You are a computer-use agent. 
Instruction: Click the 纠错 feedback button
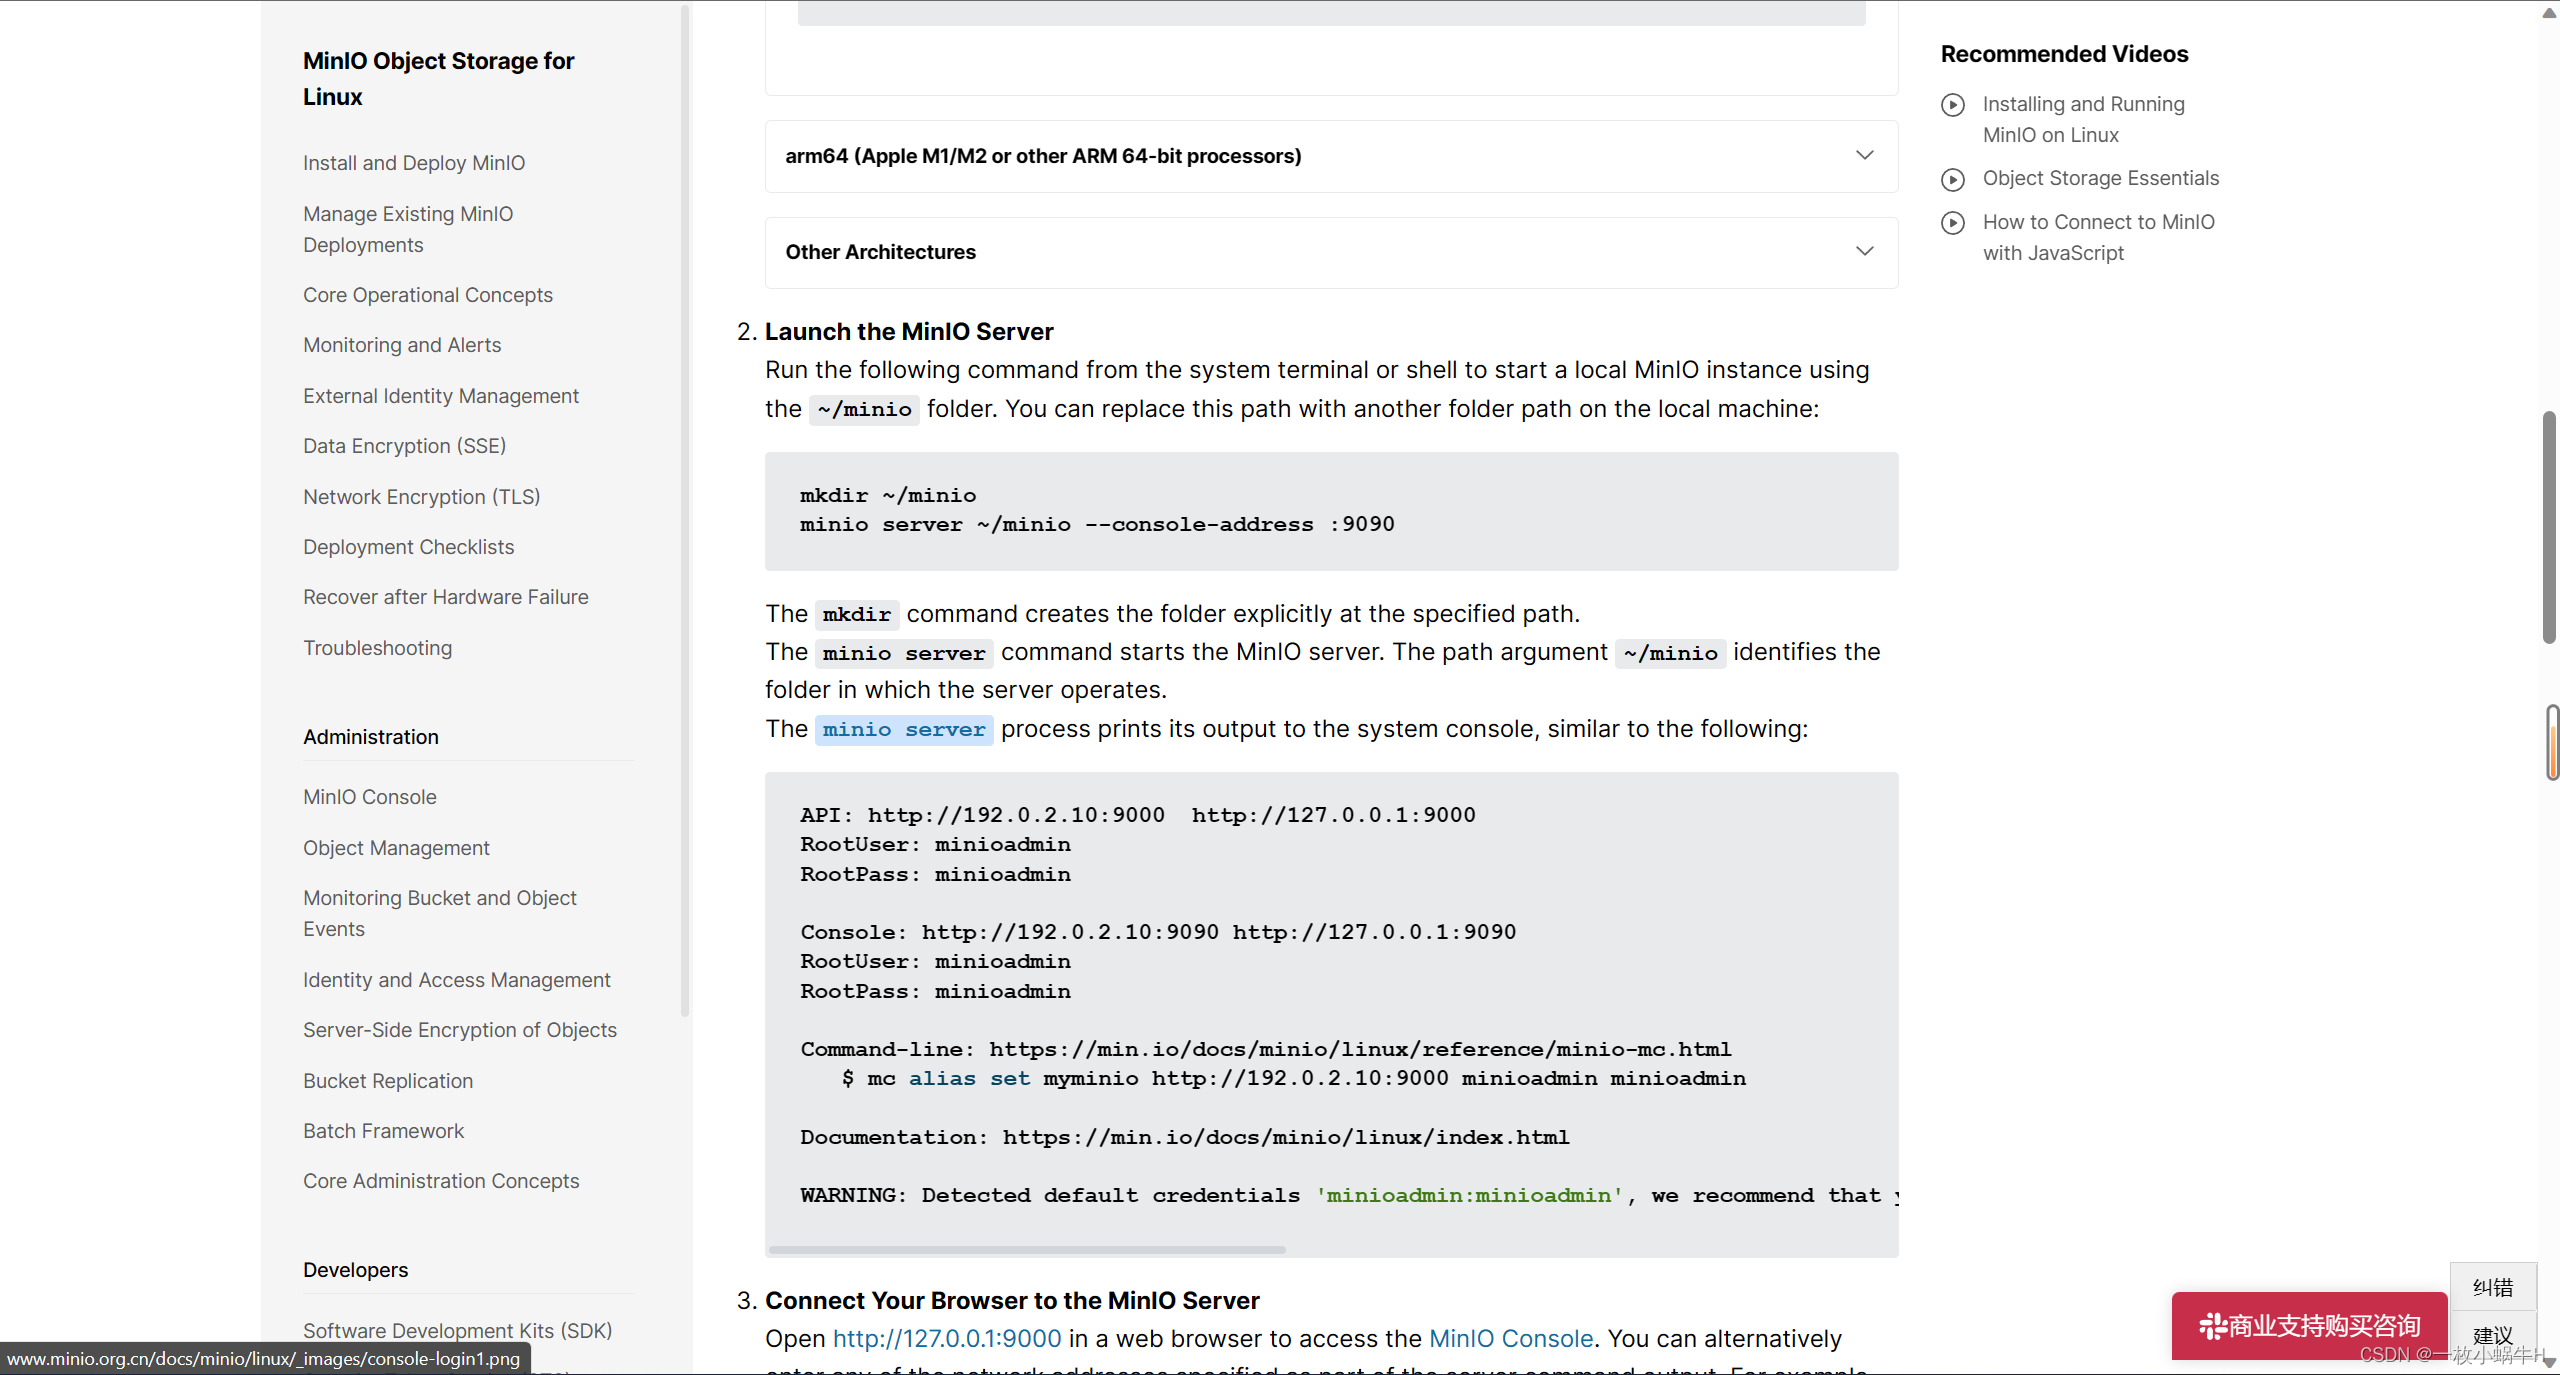pos(2493,1287)
